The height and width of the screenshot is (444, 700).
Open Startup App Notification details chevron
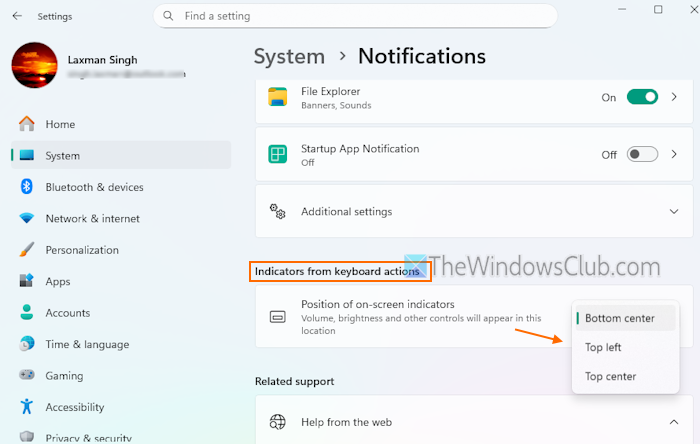click(x=674, y=154)
